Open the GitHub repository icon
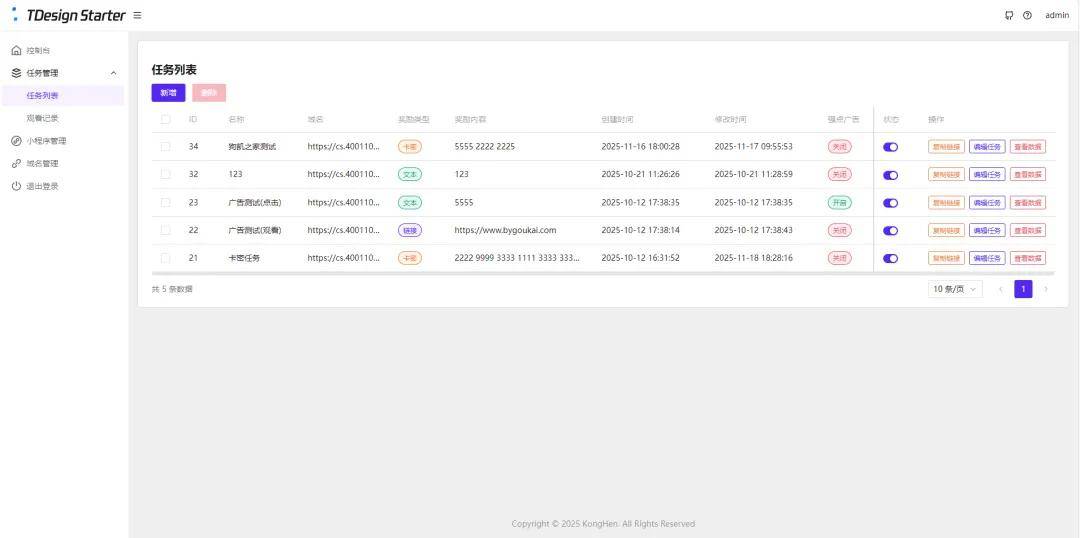Viewport: 1080px width, 538px height. [x=1009, y=15]
